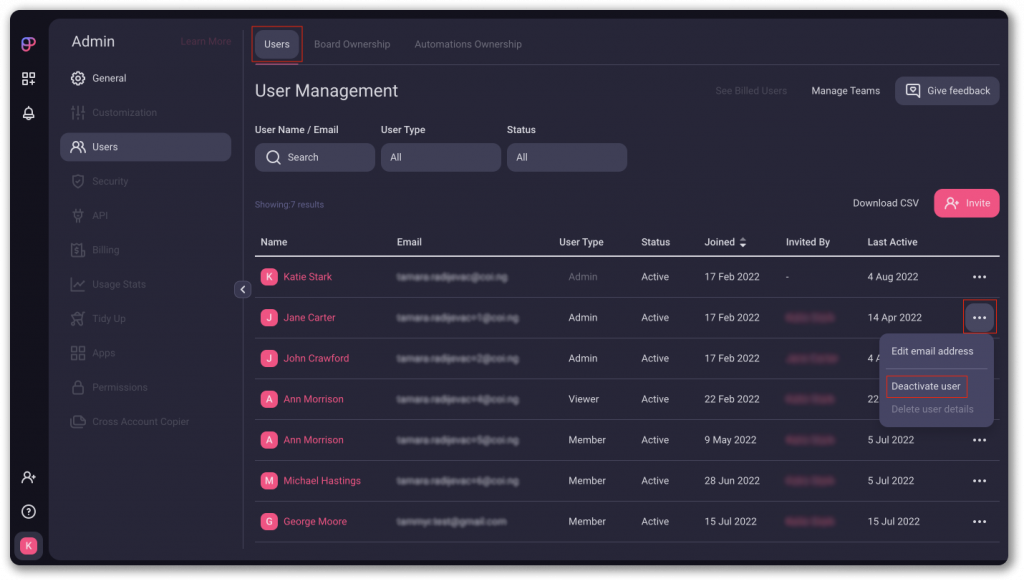Click the User Name / Email search field
This screenshot has height=581, width=1024.
coord(315,157)
